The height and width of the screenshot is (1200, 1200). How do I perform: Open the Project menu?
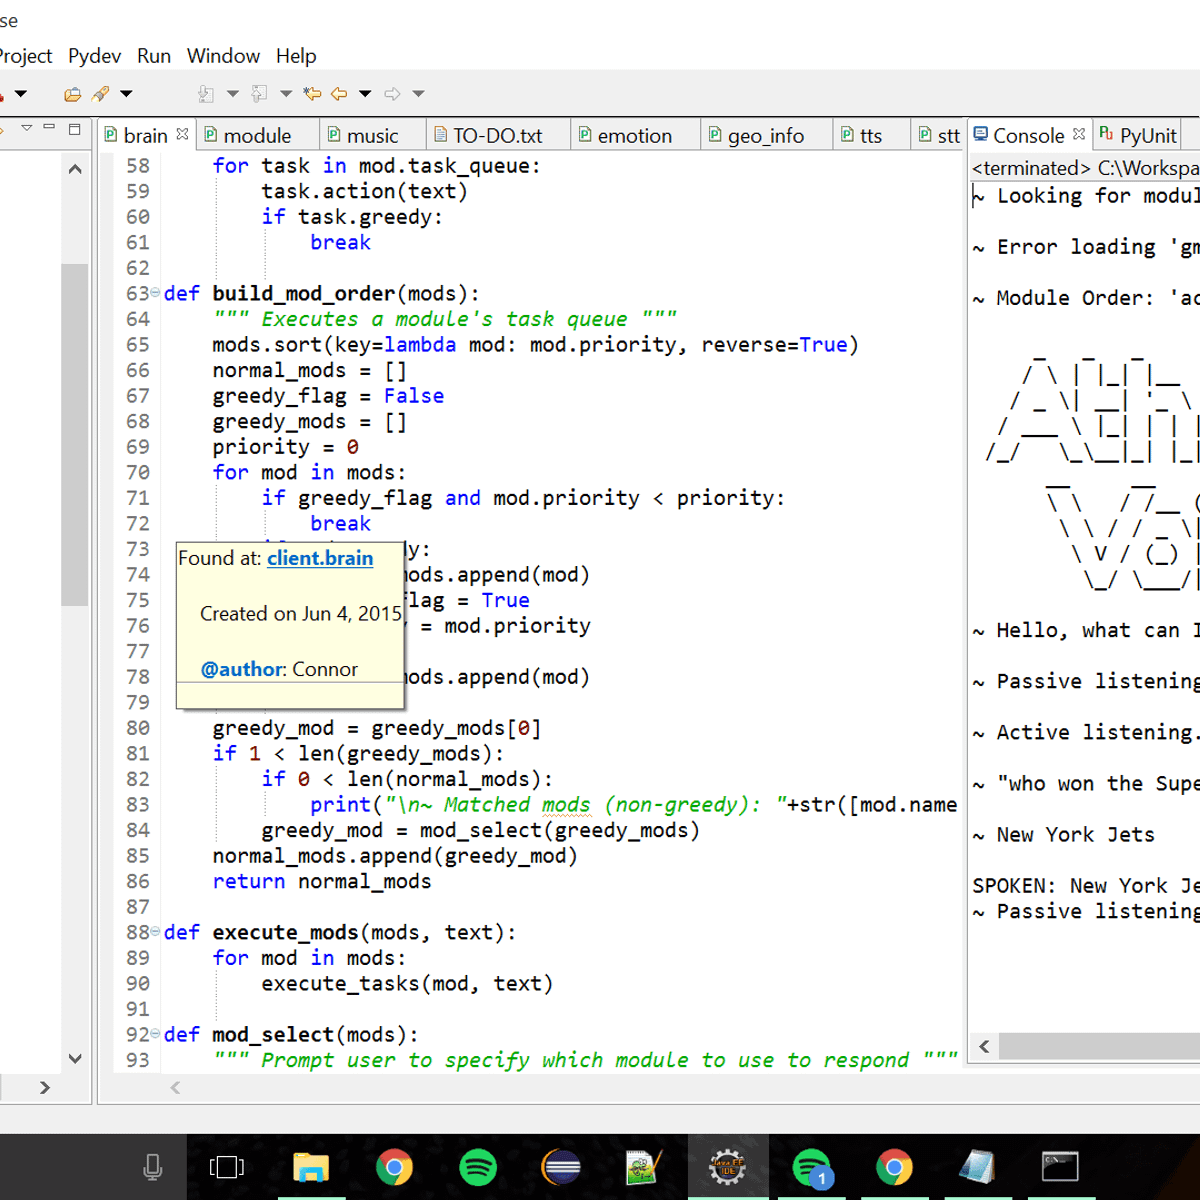[26, 56]
